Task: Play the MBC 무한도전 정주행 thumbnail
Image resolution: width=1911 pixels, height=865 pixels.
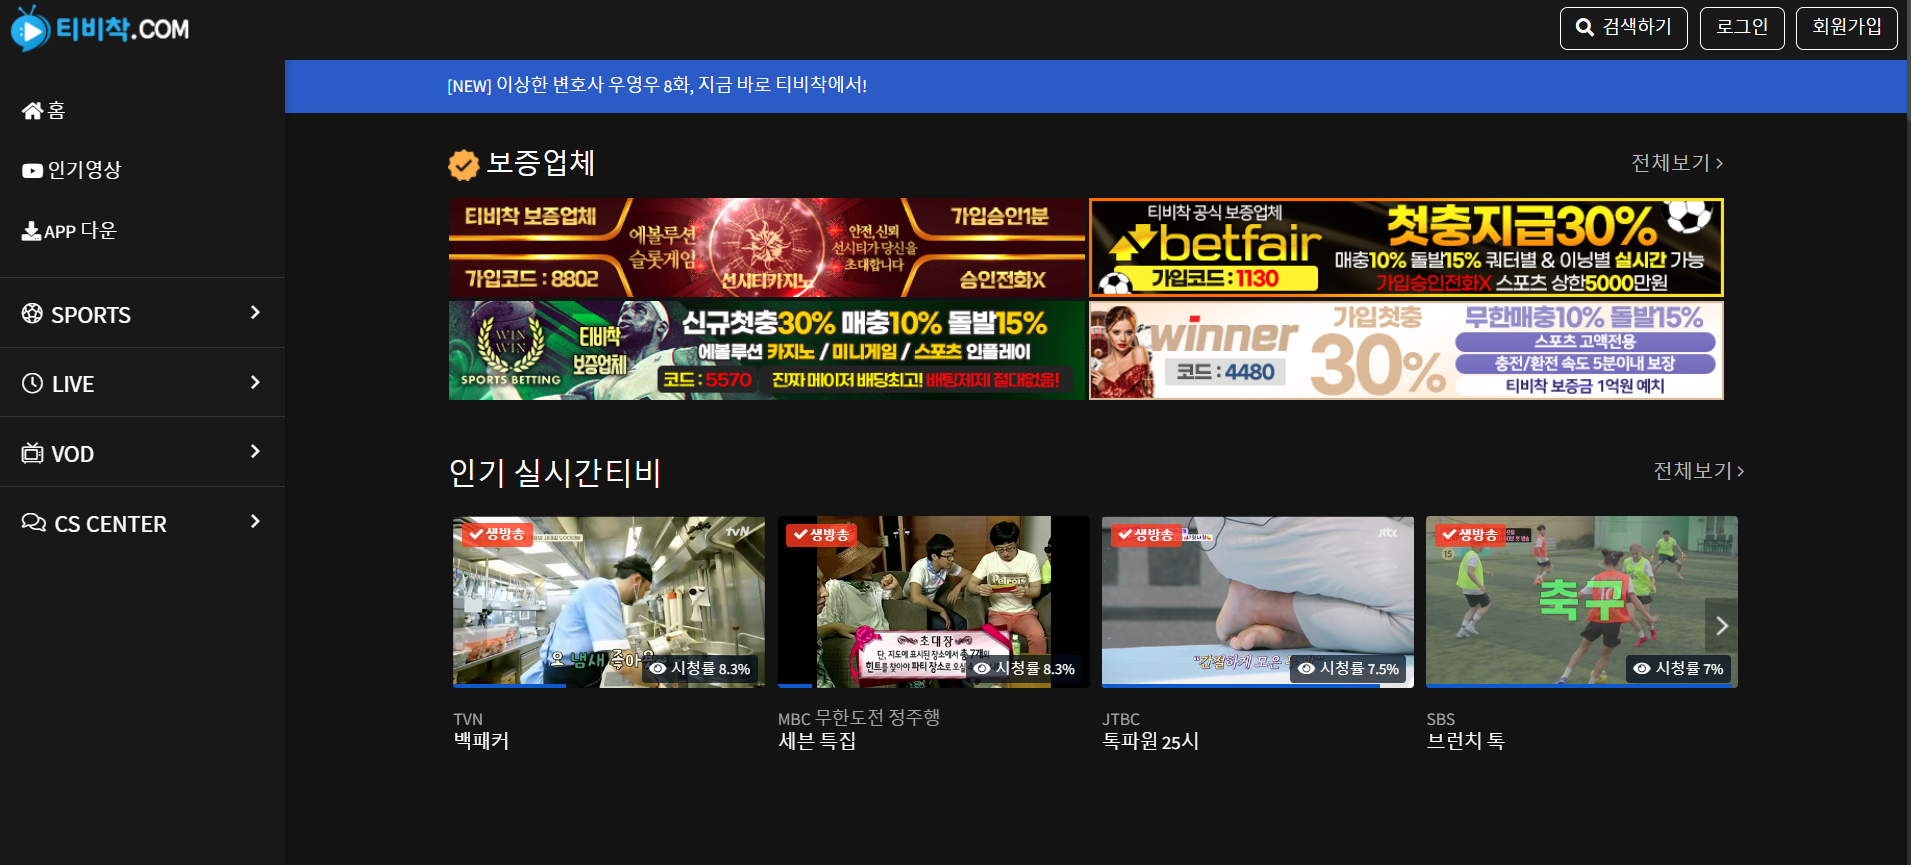Action: (x=934, y=602)
